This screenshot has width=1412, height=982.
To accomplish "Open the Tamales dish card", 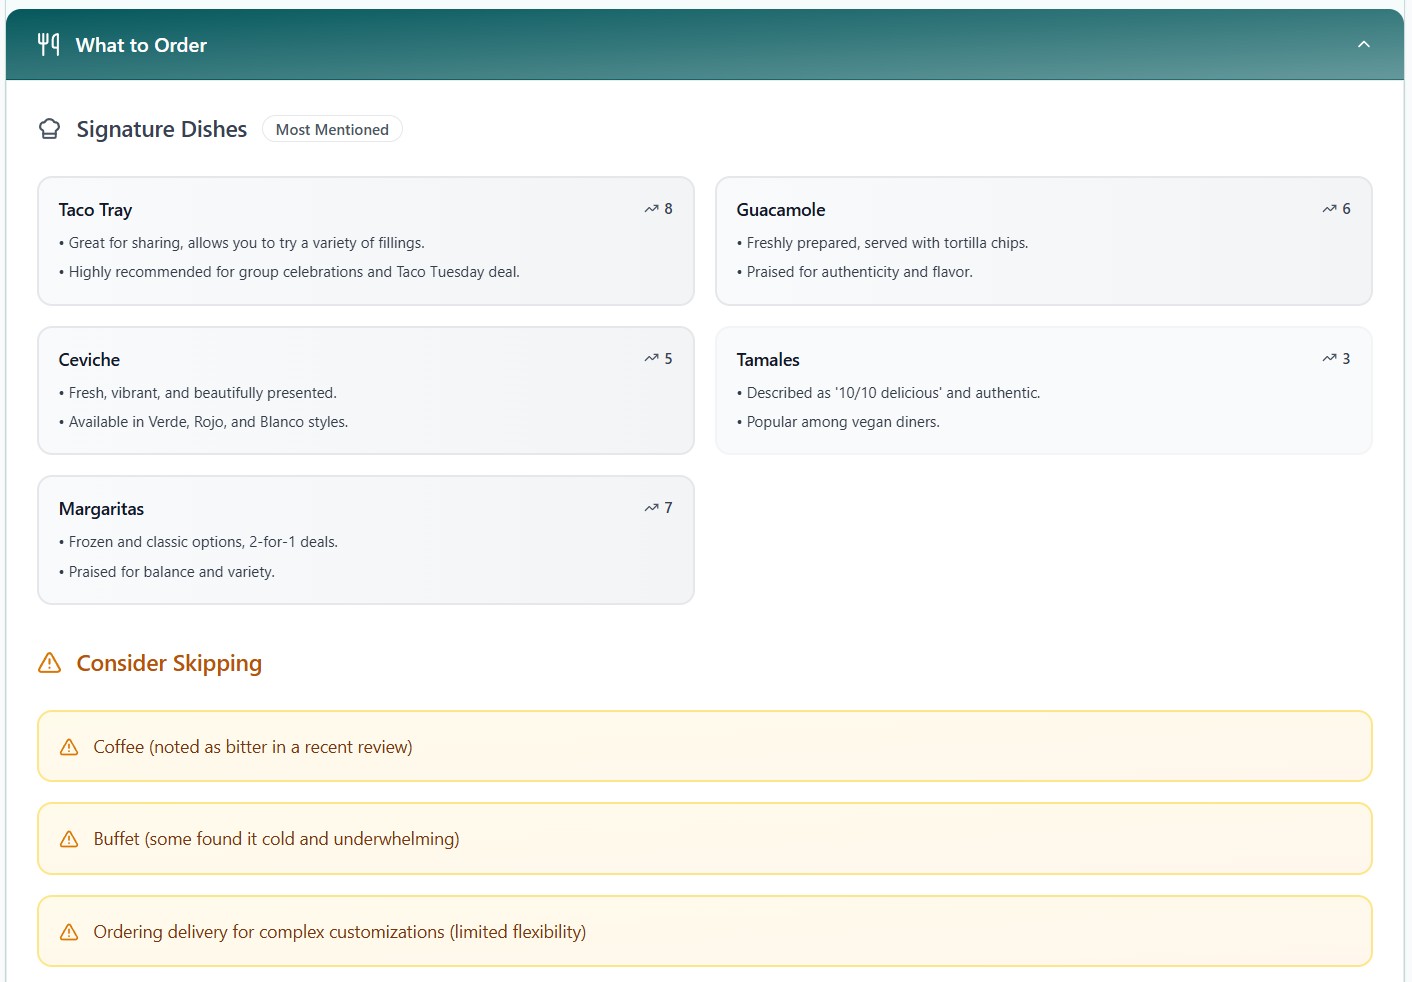I will click(x=1043, y=390).
